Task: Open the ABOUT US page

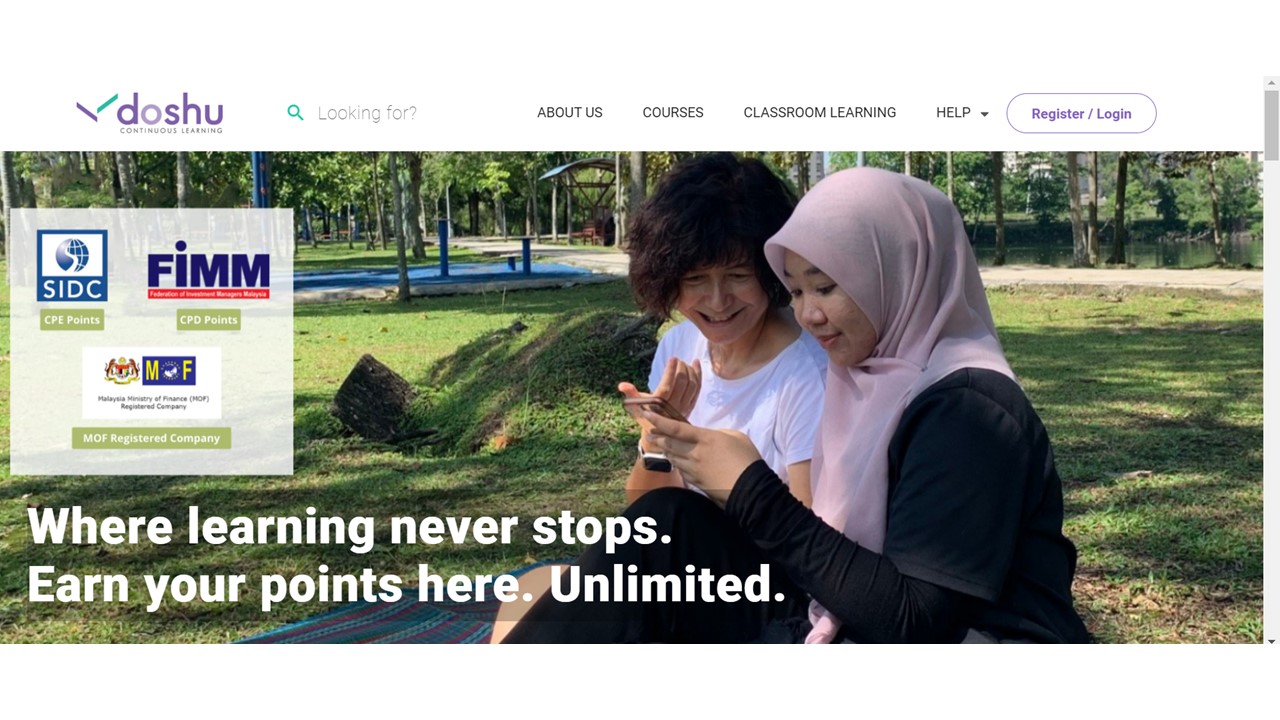Action: click(x=570, y=113)
